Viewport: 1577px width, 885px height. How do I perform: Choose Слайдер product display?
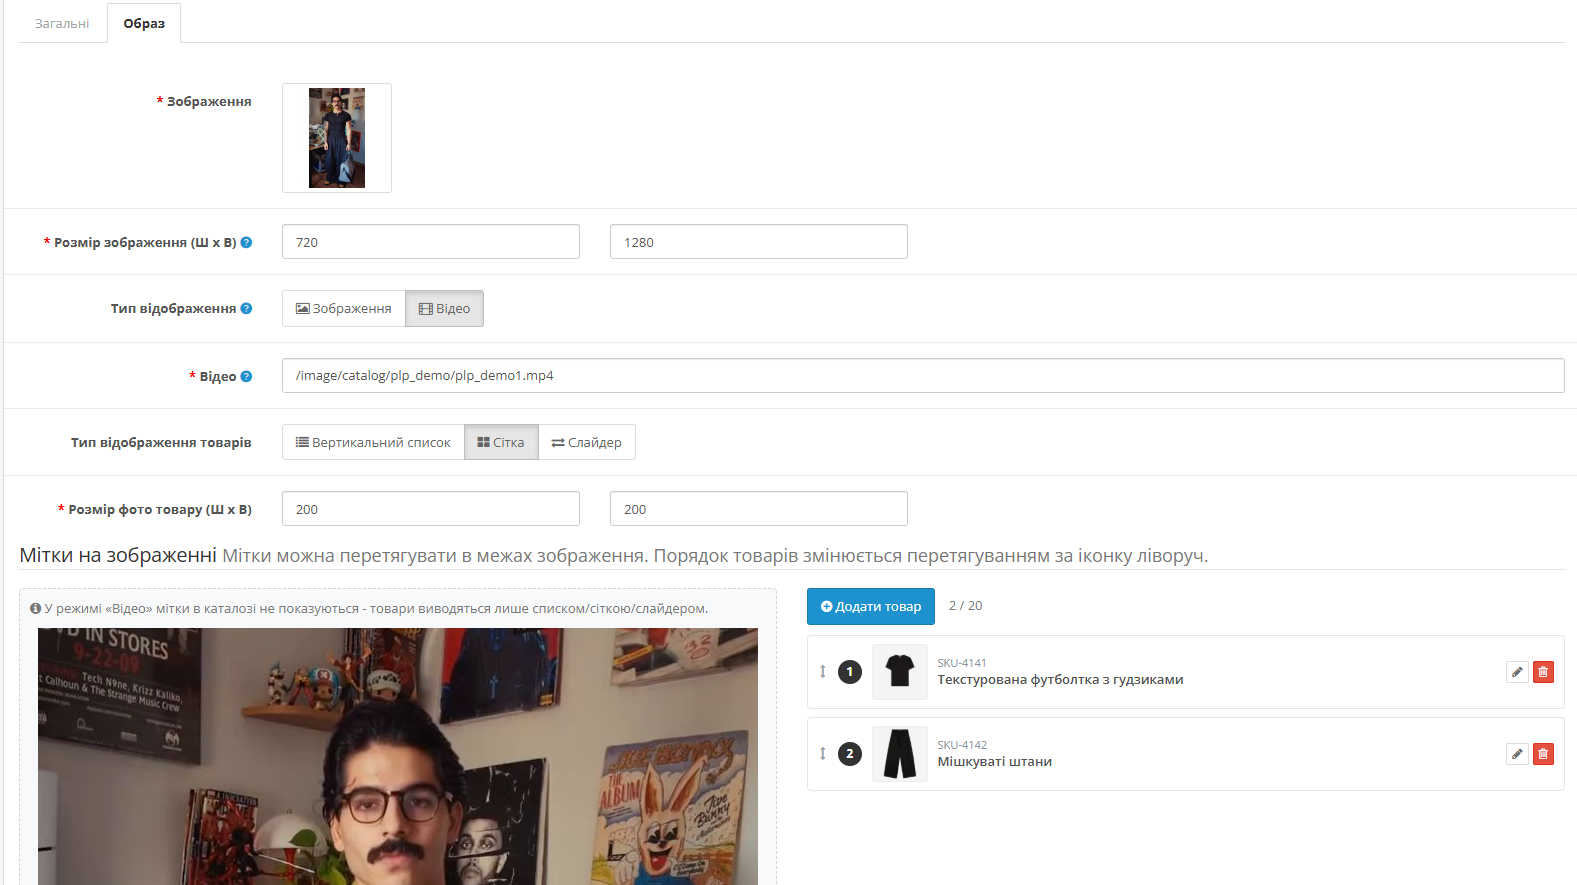tap(587, 442)
